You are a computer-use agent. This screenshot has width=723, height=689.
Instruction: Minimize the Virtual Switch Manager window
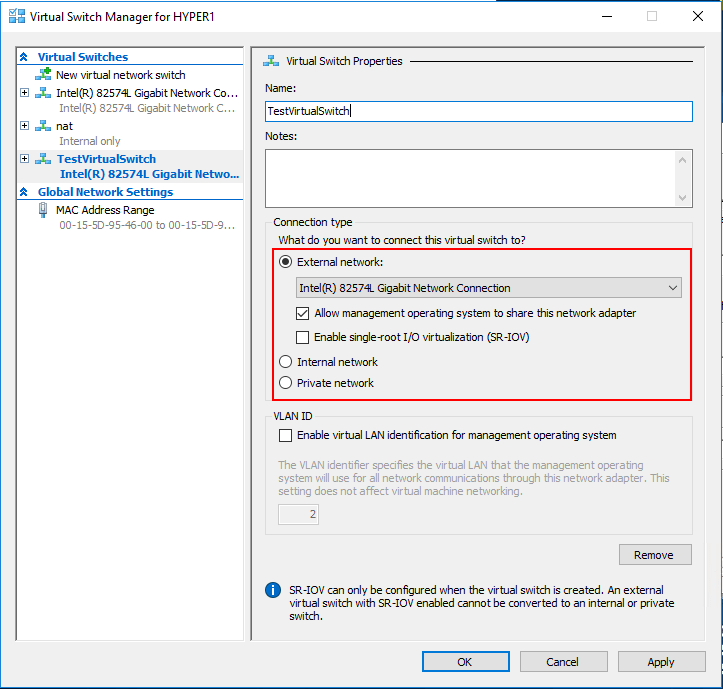pos(607,16)
